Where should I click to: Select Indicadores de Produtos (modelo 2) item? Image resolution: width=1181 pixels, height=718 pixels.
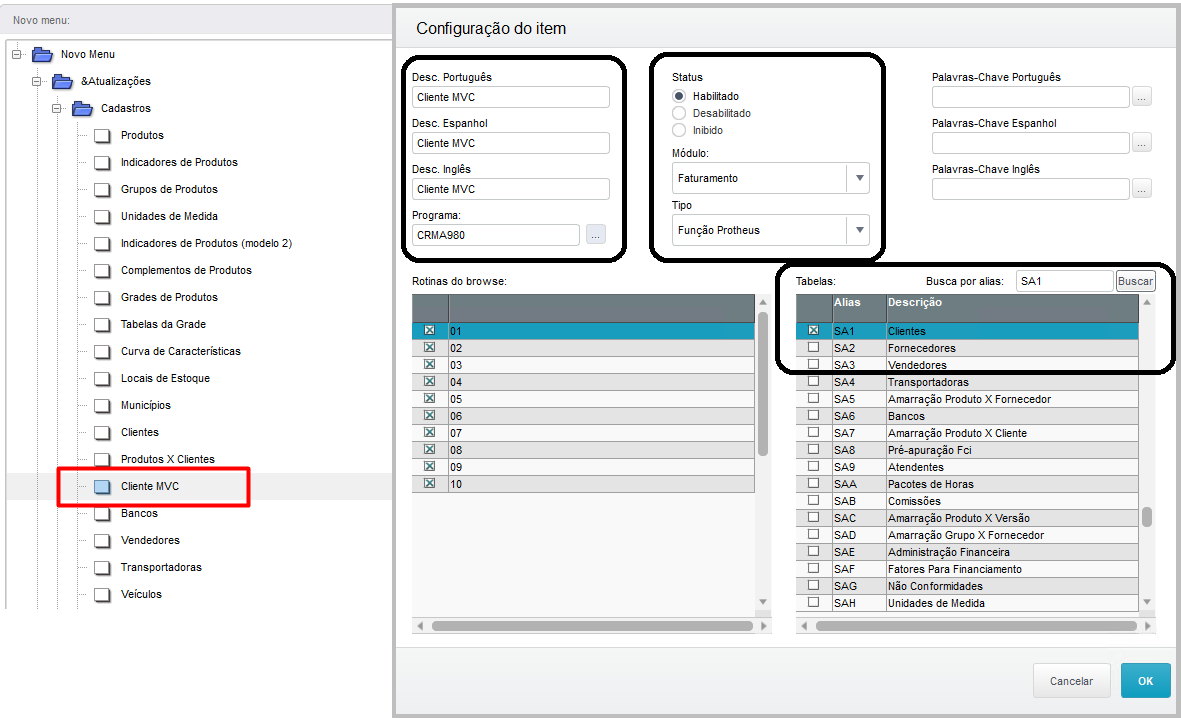pyautogui.click(x=206, y=243)
